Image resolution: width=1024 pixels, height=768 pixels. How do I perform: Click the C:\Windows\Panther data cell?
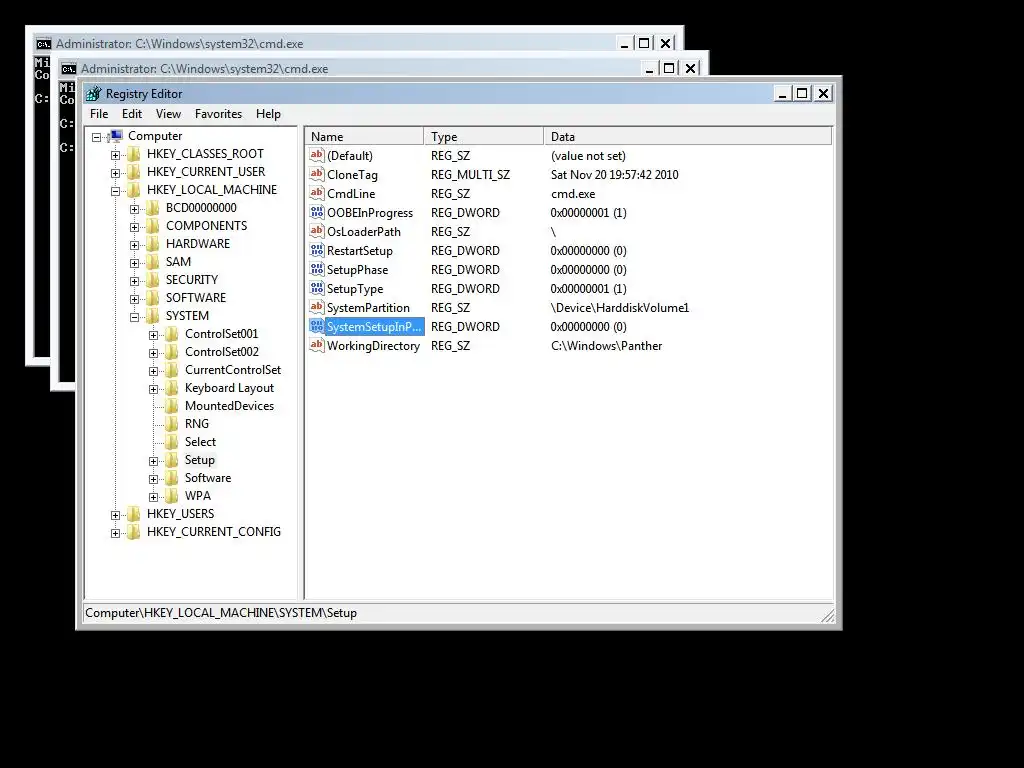(606, 346)
